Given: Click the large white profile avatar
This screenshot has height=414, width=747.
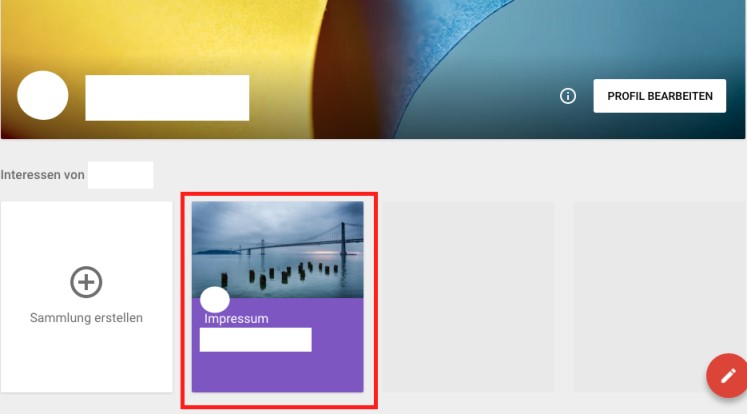Looking at the screenshot, I should [43, 95].
